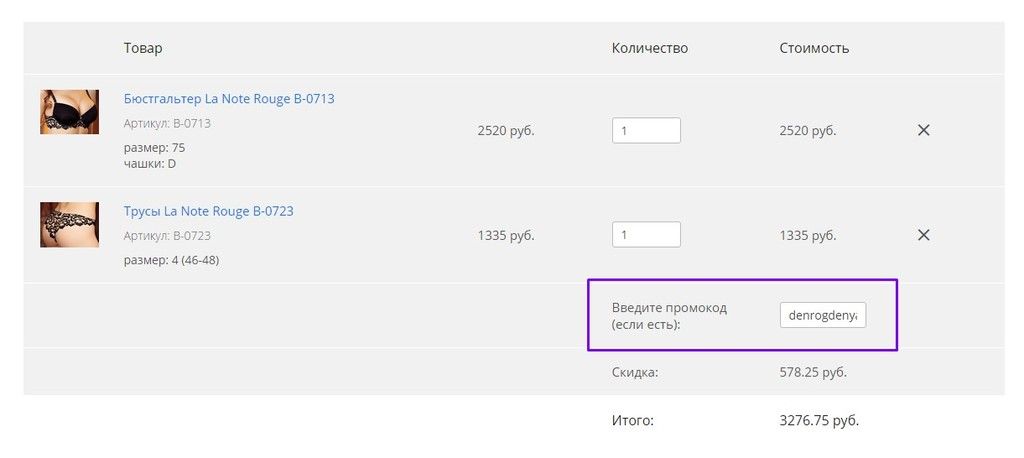Click the Количество column header
1024x458 pixels.
(650, 48)
